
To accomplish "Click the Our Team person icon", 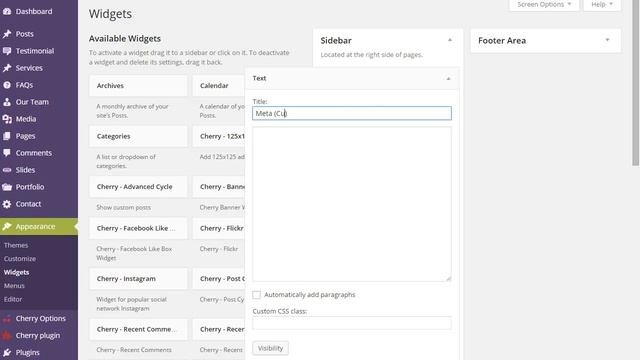I will point(7,102).
